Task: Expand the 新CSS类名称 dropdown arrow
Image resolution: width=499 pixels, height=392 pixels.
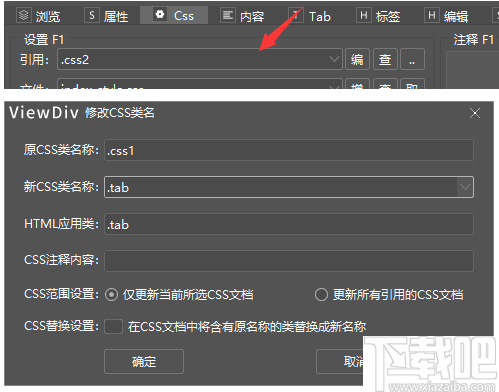Action: tap(465, 187)
